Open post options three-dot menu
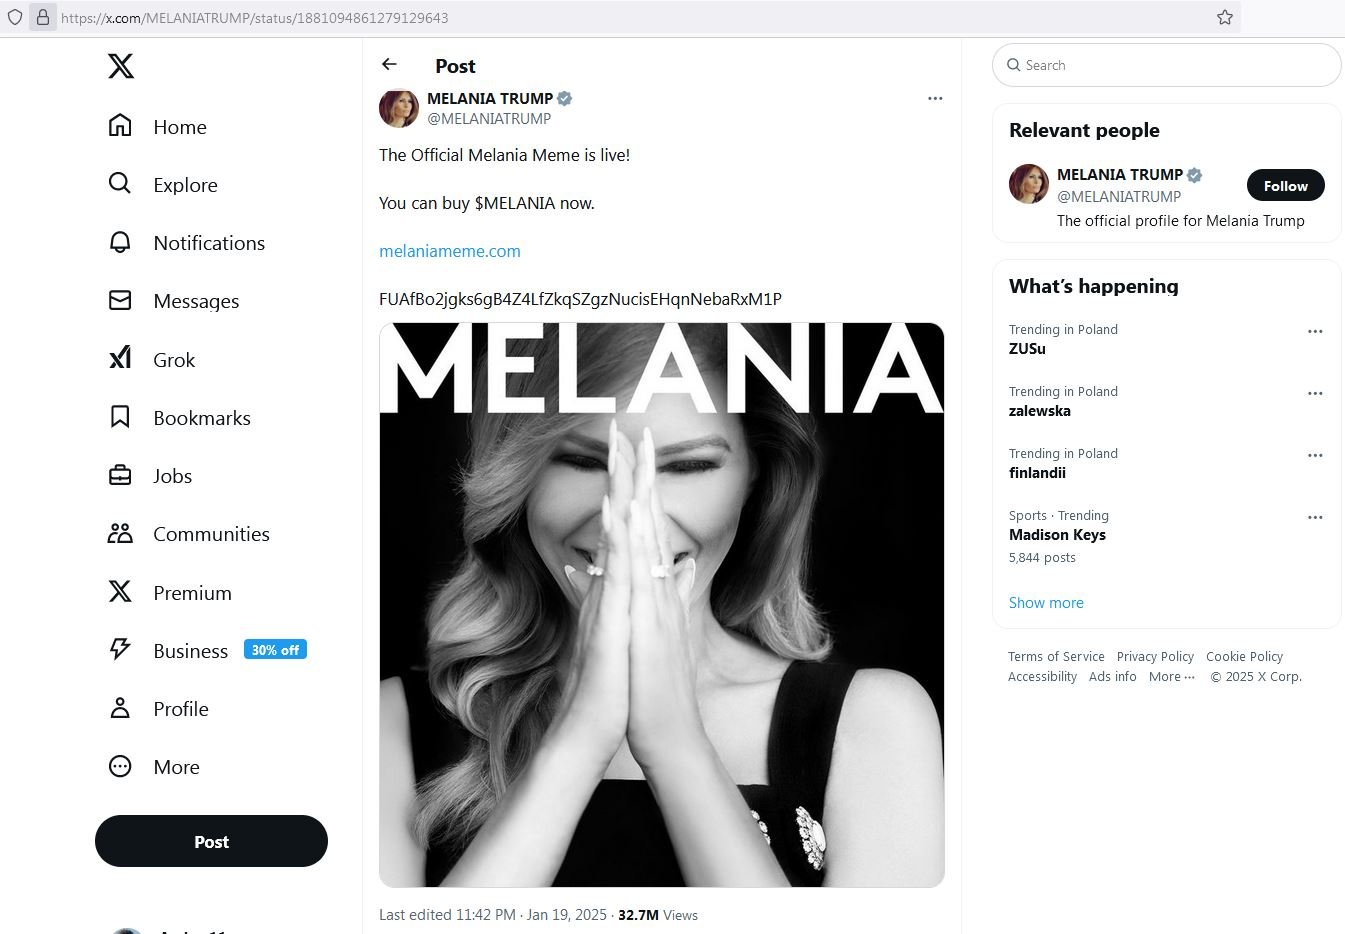 coord(935,99)
